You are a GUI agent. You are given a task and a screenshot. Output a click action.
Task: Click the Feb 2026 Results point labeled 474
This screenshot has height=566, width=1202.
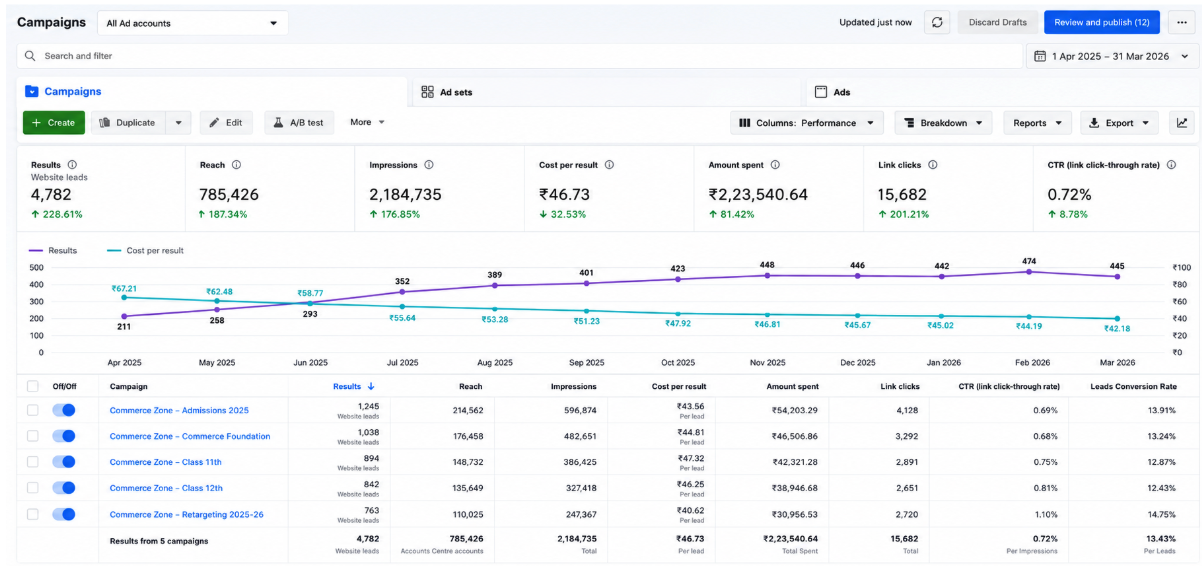point(1029,271)
